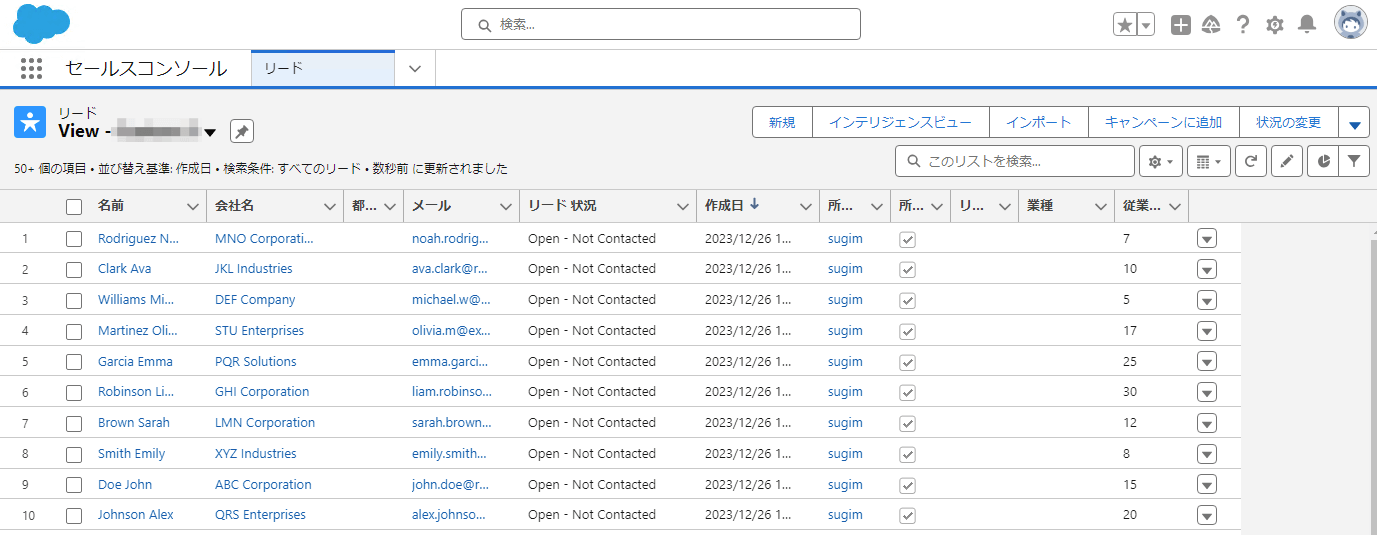Pin this list view
1377x535 pixels.
tap(242, 131)
